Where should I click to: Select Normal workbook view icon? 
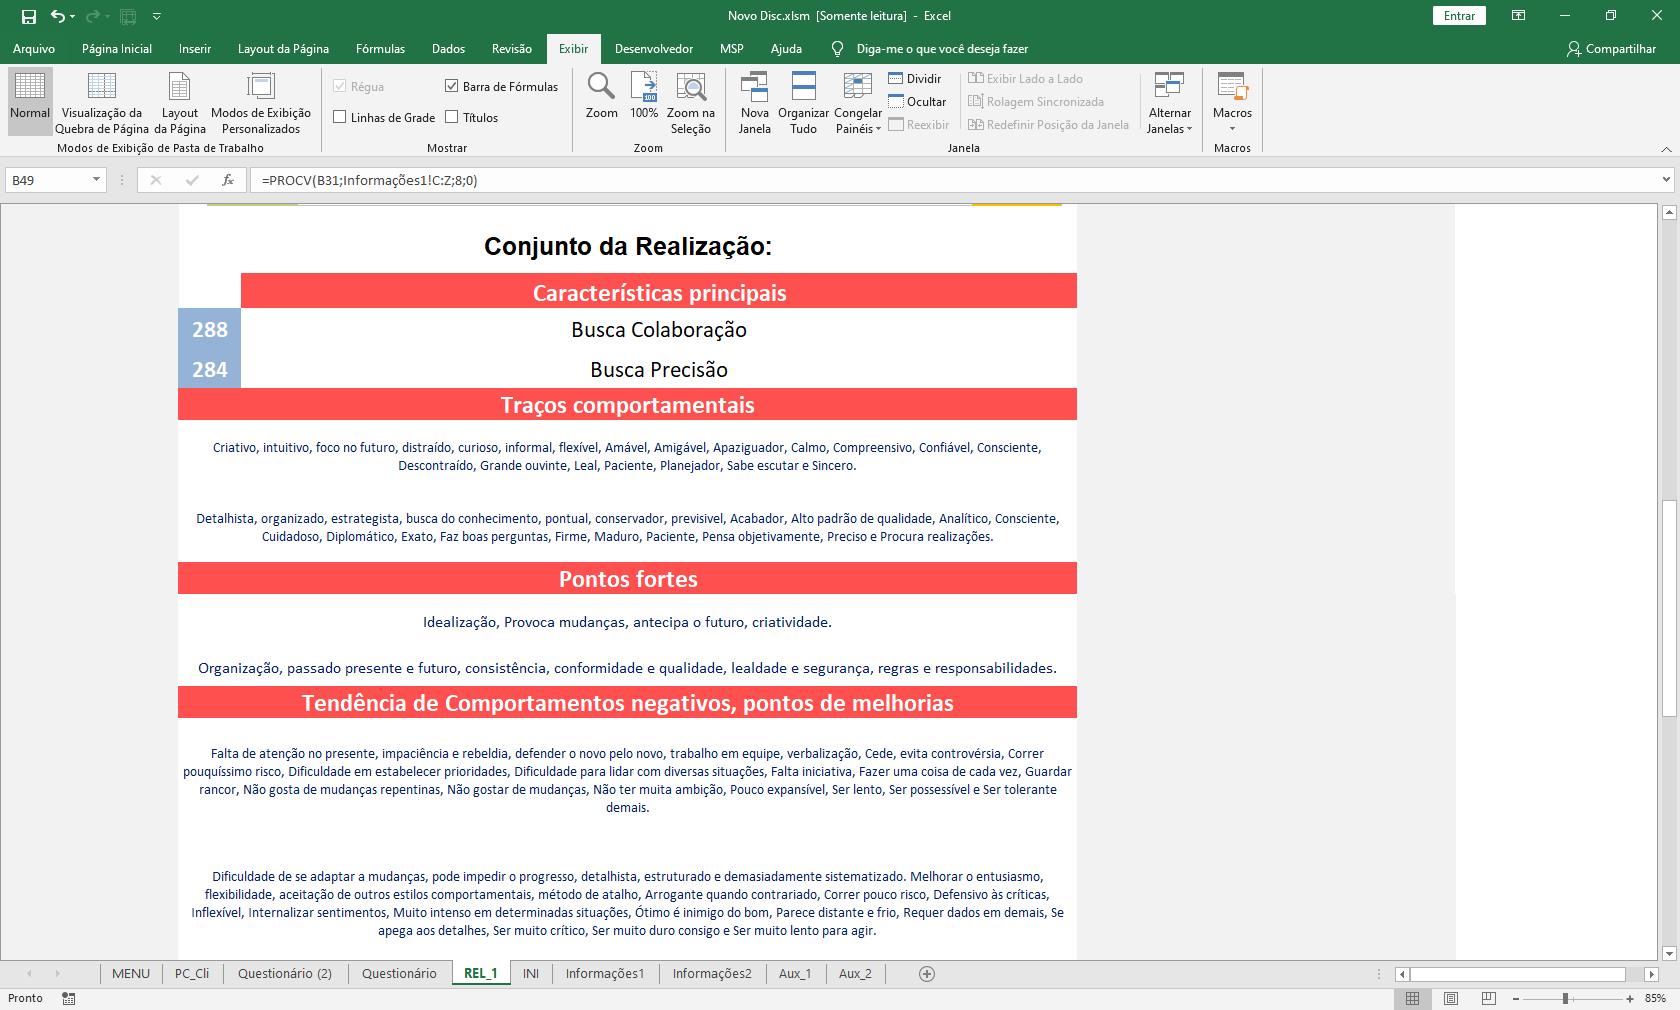coord(30,85)
